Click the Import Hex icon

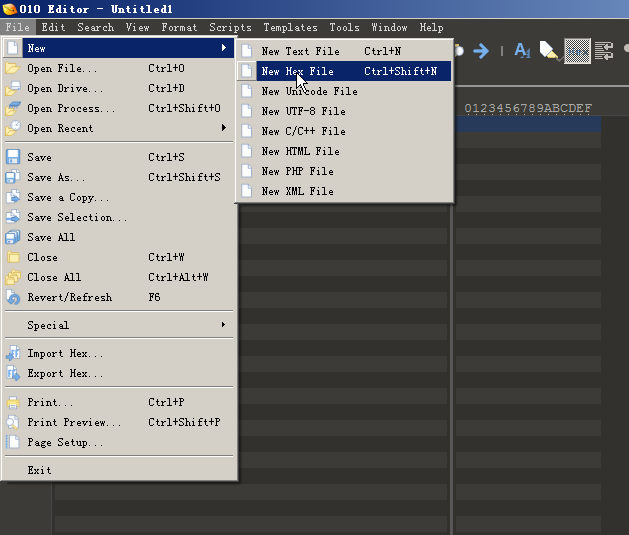pos(13,353)
